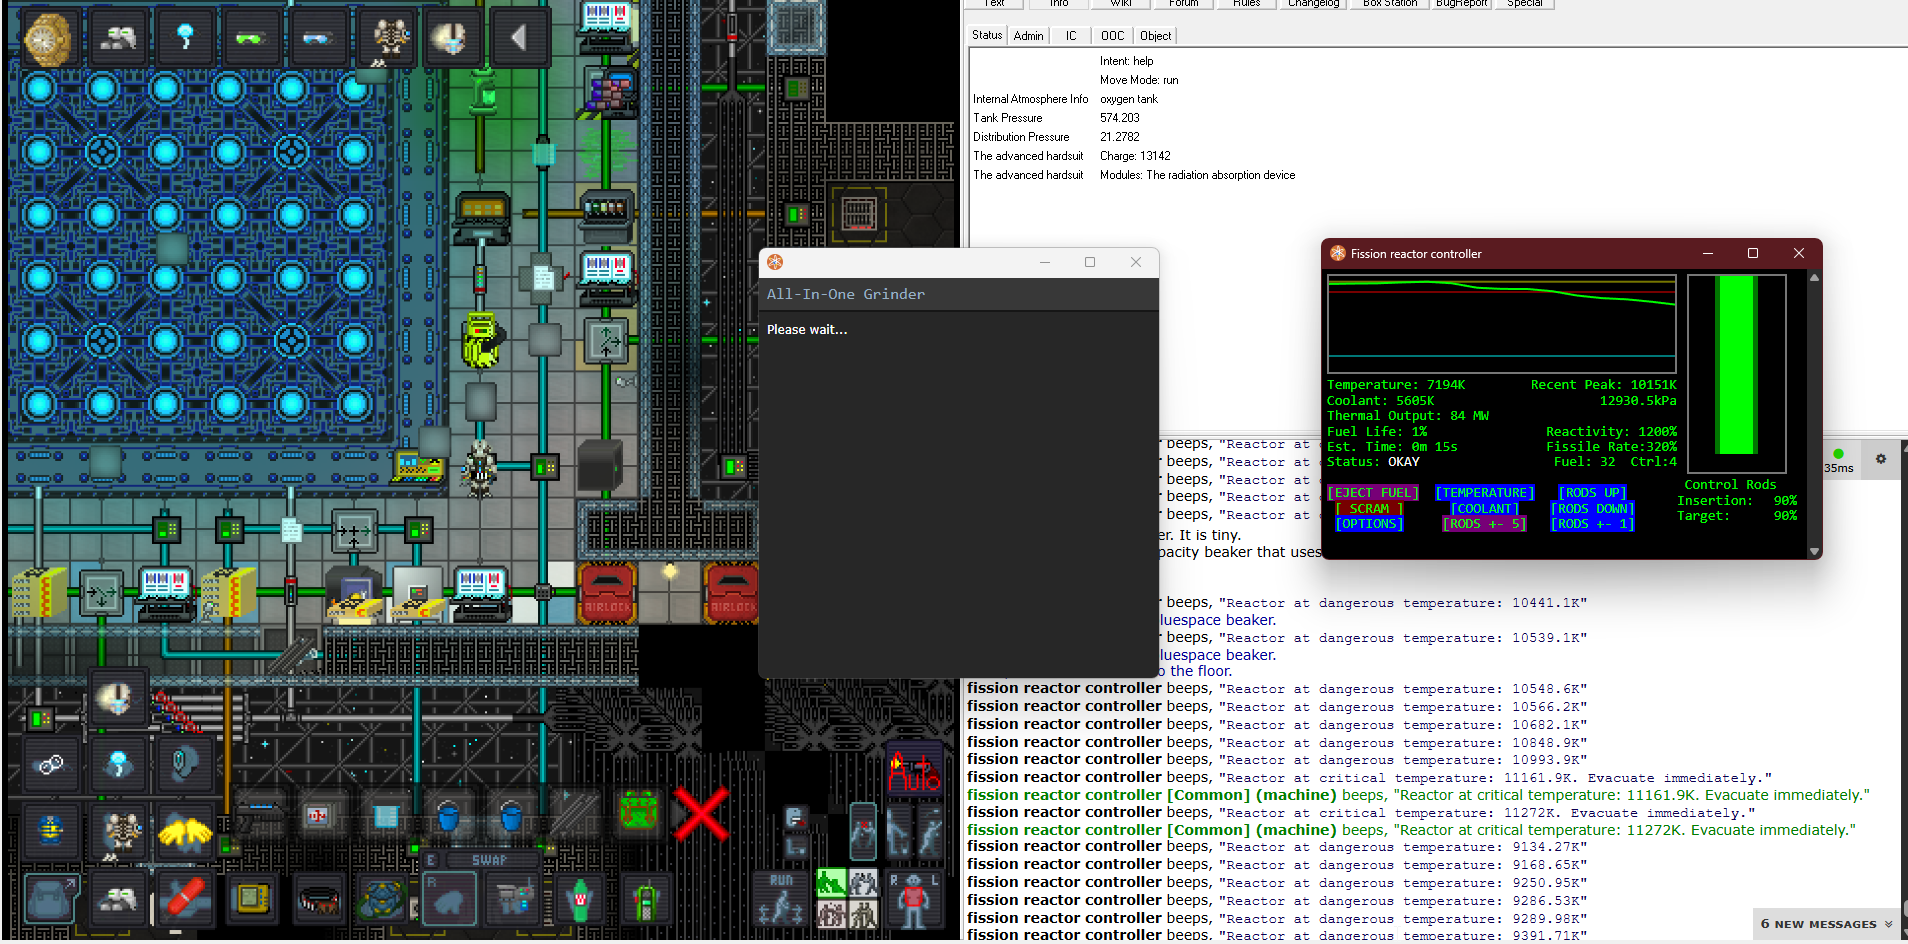Click the control rods insertion bar
Viewport: 1908px width, 944px height.
click(x=1736, y=373)
